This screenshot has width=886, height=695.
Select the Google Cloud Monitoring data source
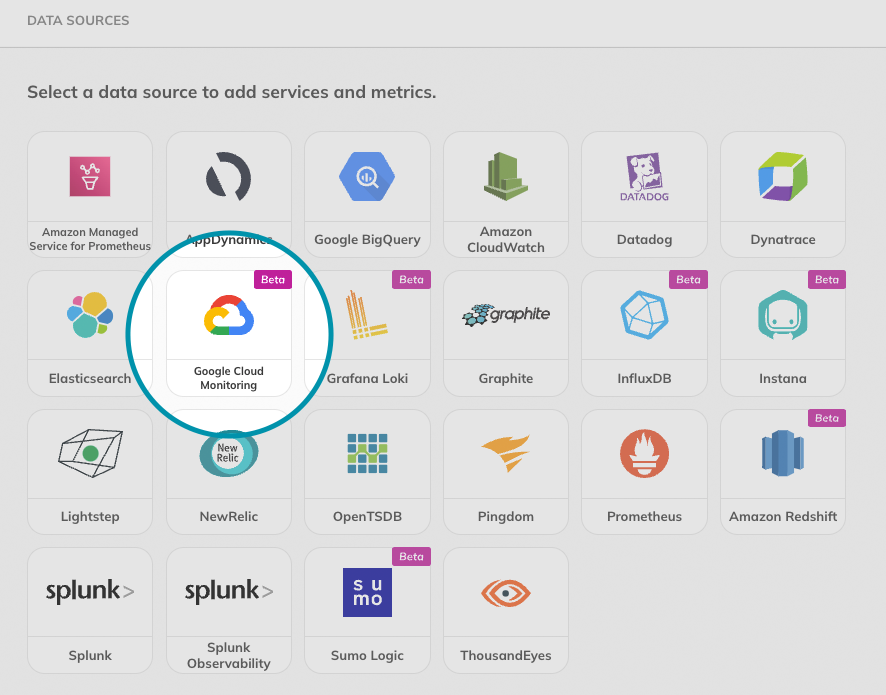228,333
